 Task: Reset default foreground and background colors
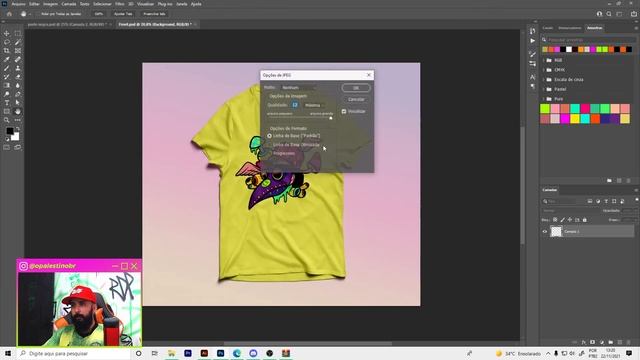7,139
